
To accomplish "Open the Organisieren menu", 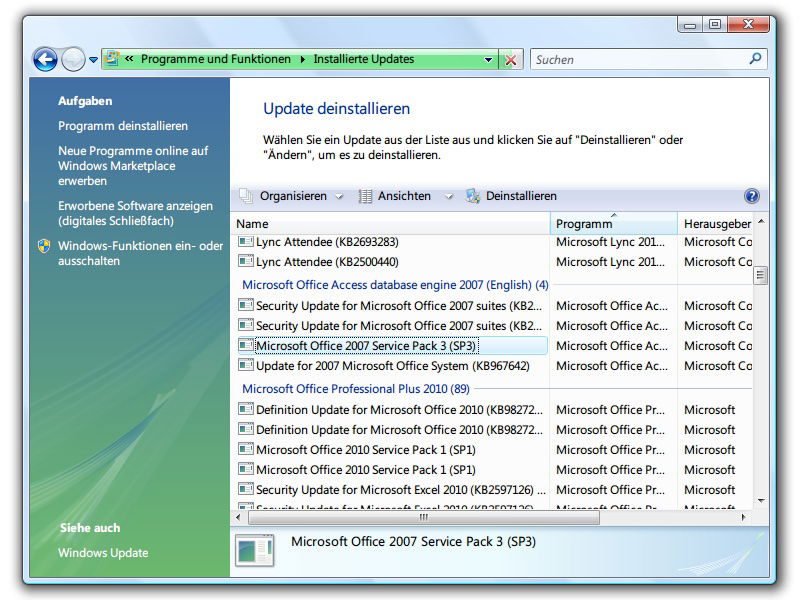I will (293, 196).
